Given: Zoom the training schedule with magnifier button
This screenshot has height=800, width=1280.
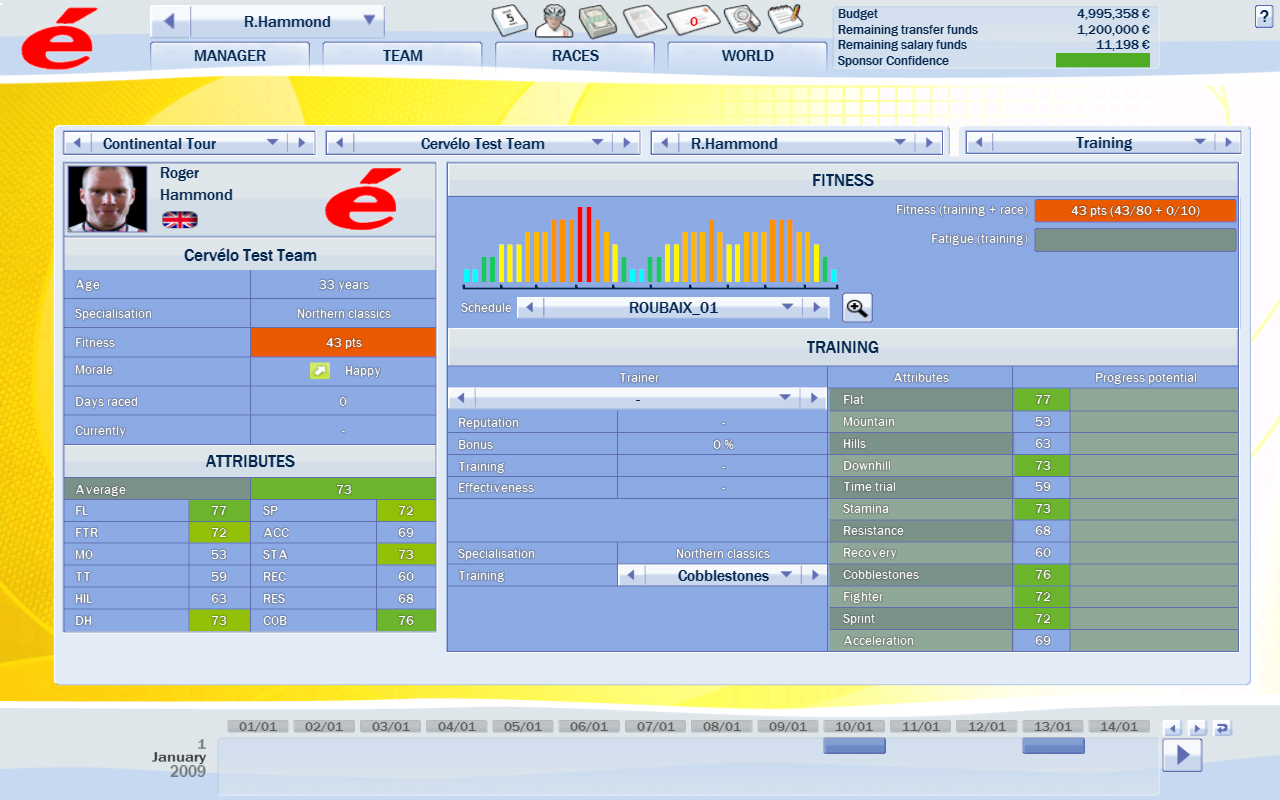Looking at the screenshot, I should (857, 308).
